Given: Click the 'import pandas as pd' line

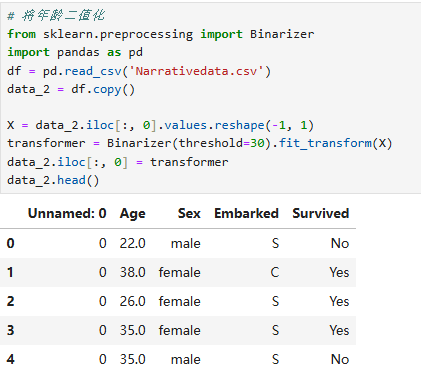Looking at the screenshot, I should click(75, 52).
